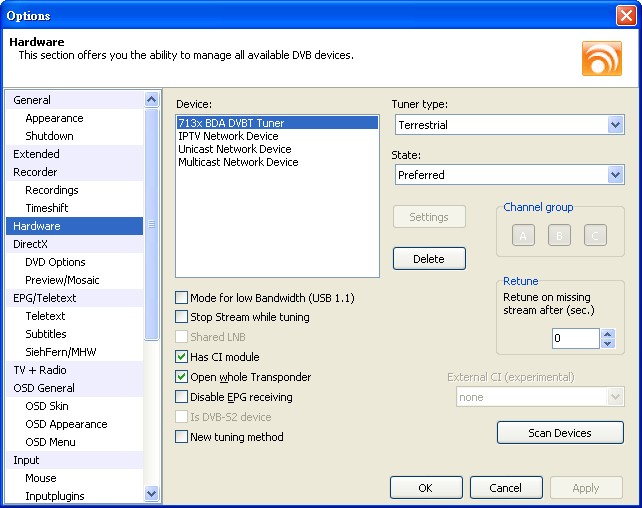Increase the Retune seconds spinner value
The image size is (642, 508).
608,333
